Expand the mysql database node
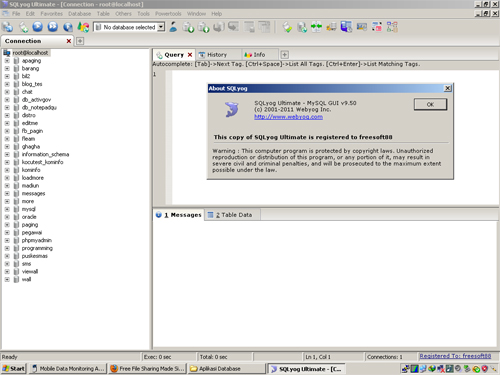 click(7, 209)
